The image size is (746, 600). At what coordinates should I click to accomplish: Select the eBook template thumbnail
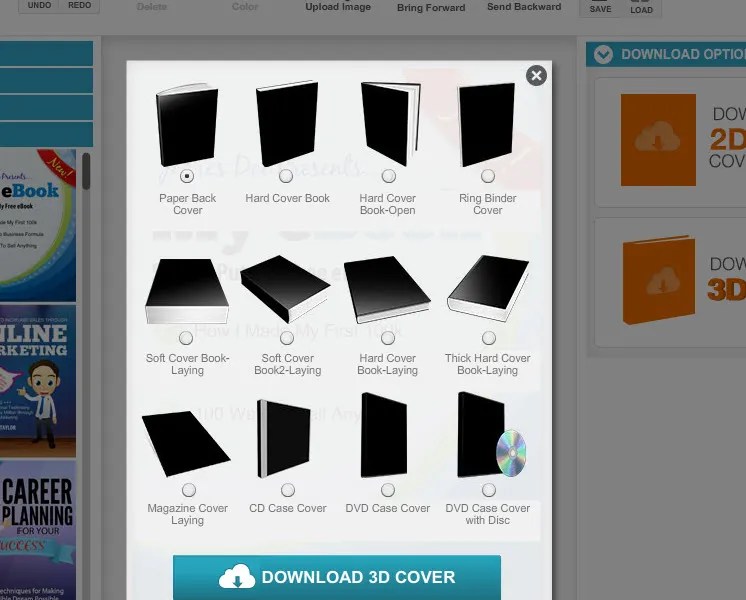pos(38,225)
